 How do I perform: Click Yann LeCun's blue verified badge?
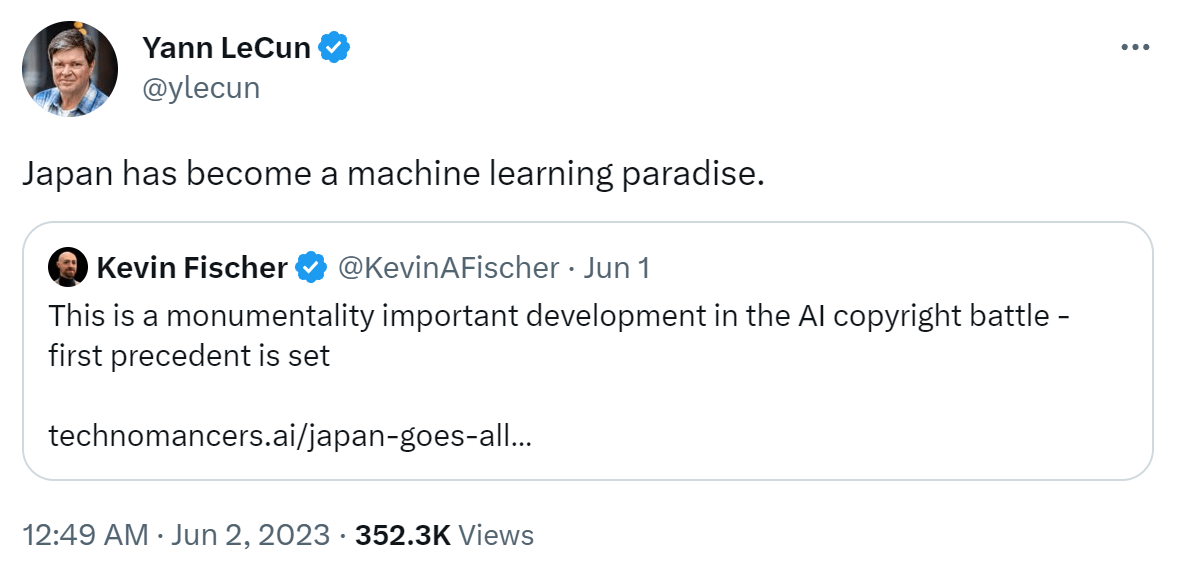(x=333, y=47)
